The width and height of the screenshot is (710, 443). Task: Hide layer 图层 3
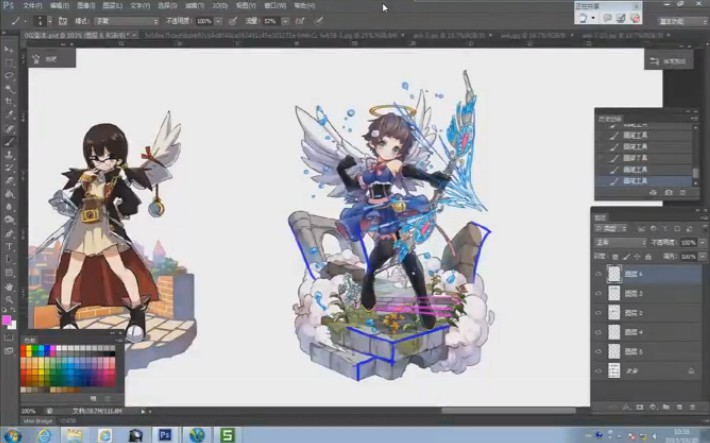click(x=599, y=294)
